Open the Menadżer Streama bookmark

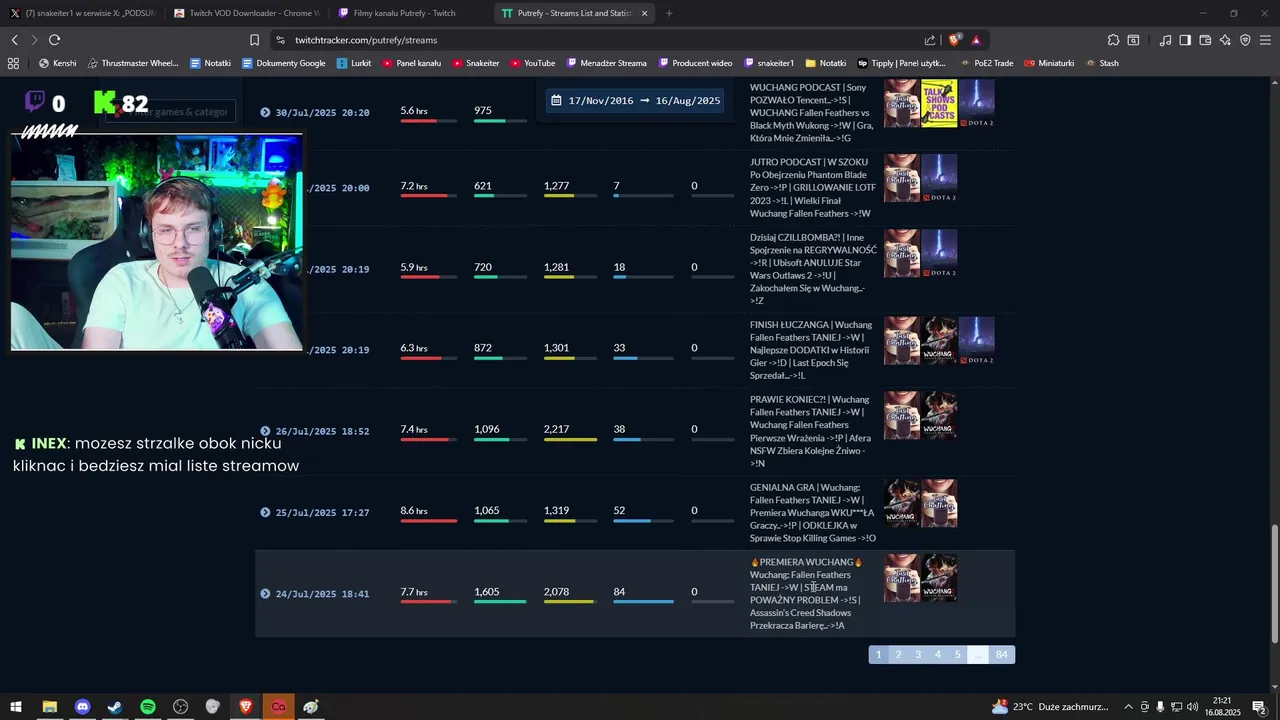pos(605,63)
